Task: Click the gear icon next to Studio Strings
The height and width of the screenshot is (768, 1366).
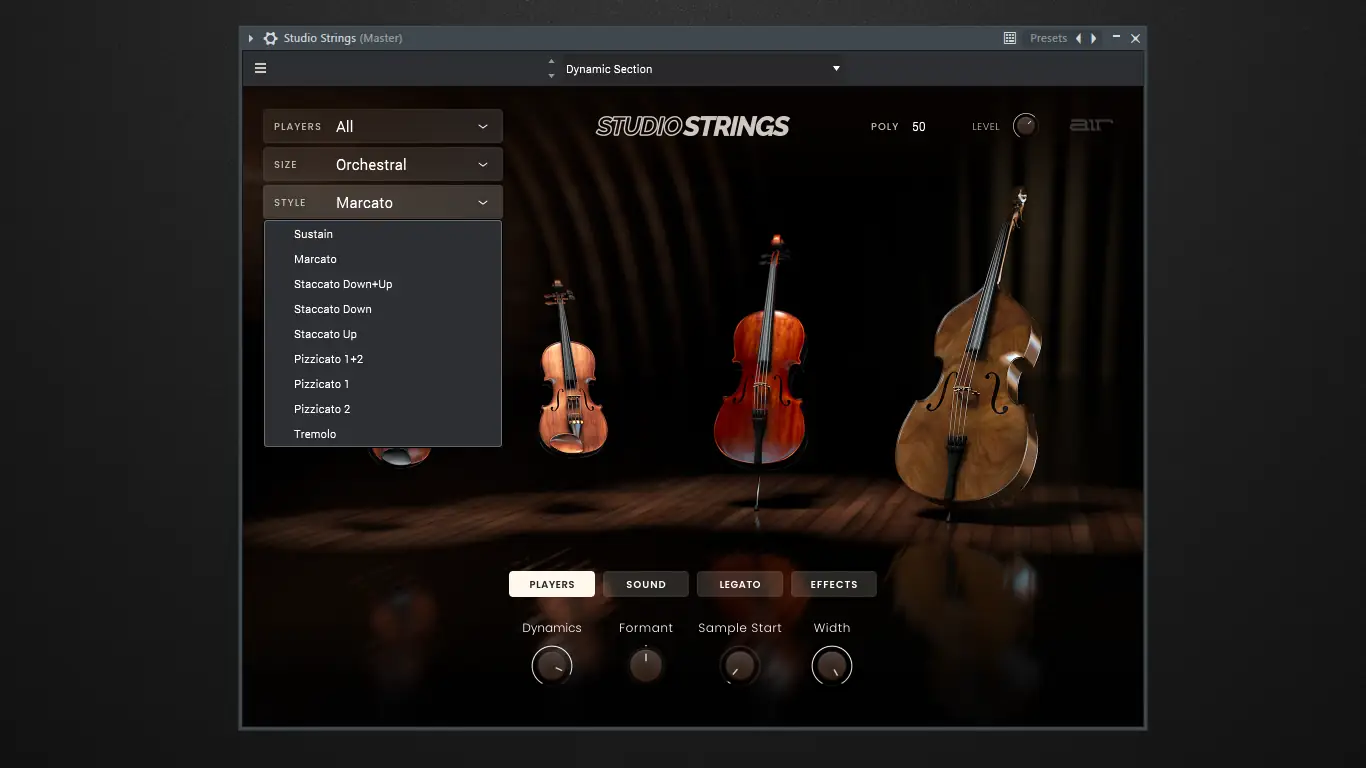Action: click(x=270, y=38)
